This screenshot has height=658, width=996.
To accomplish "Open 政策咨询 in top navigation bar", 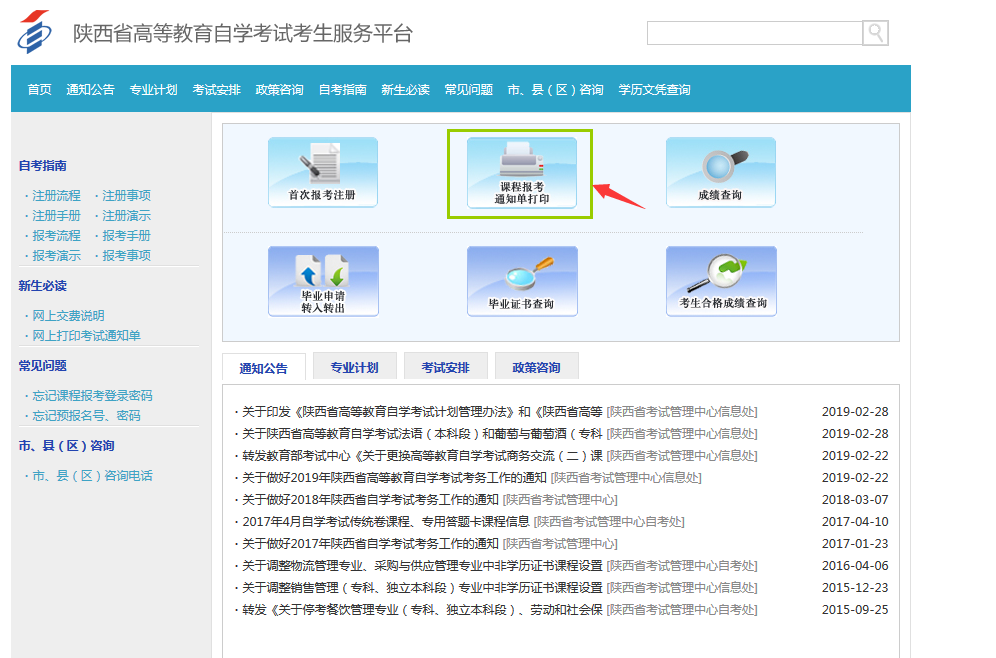I will coord(279,90).
